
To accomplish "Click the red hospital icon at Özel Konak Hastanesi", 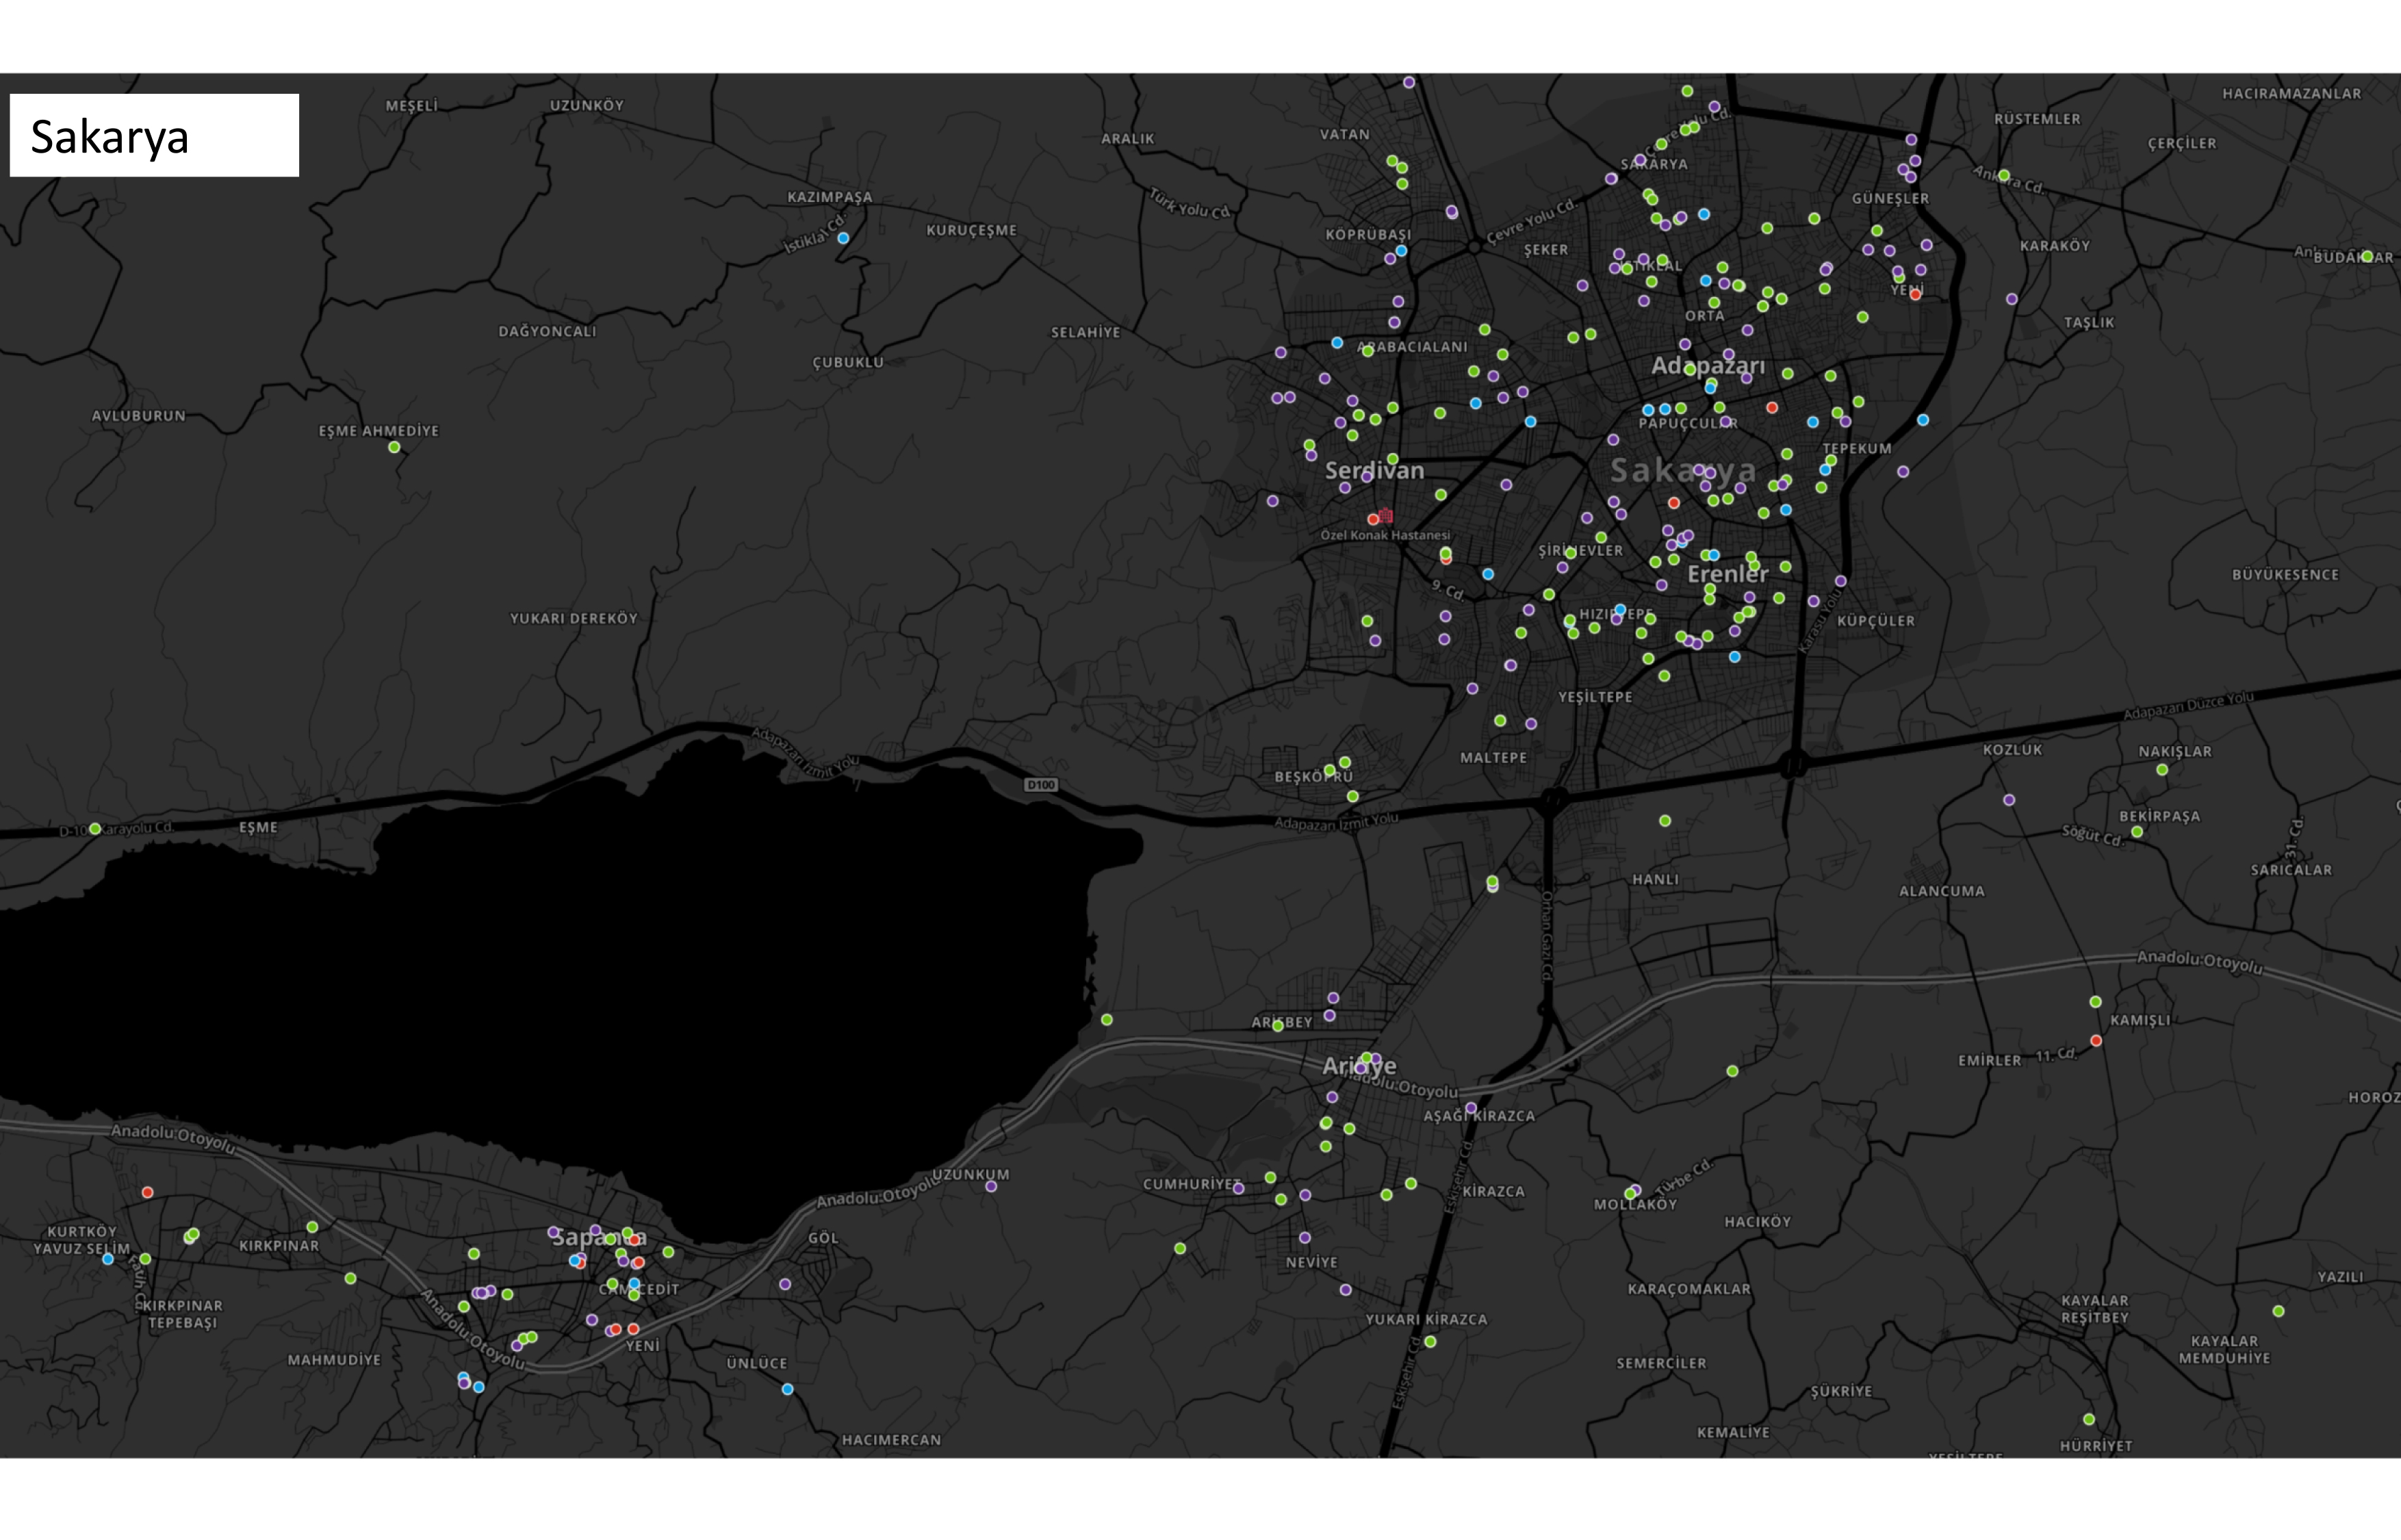I will point(1386,516).
